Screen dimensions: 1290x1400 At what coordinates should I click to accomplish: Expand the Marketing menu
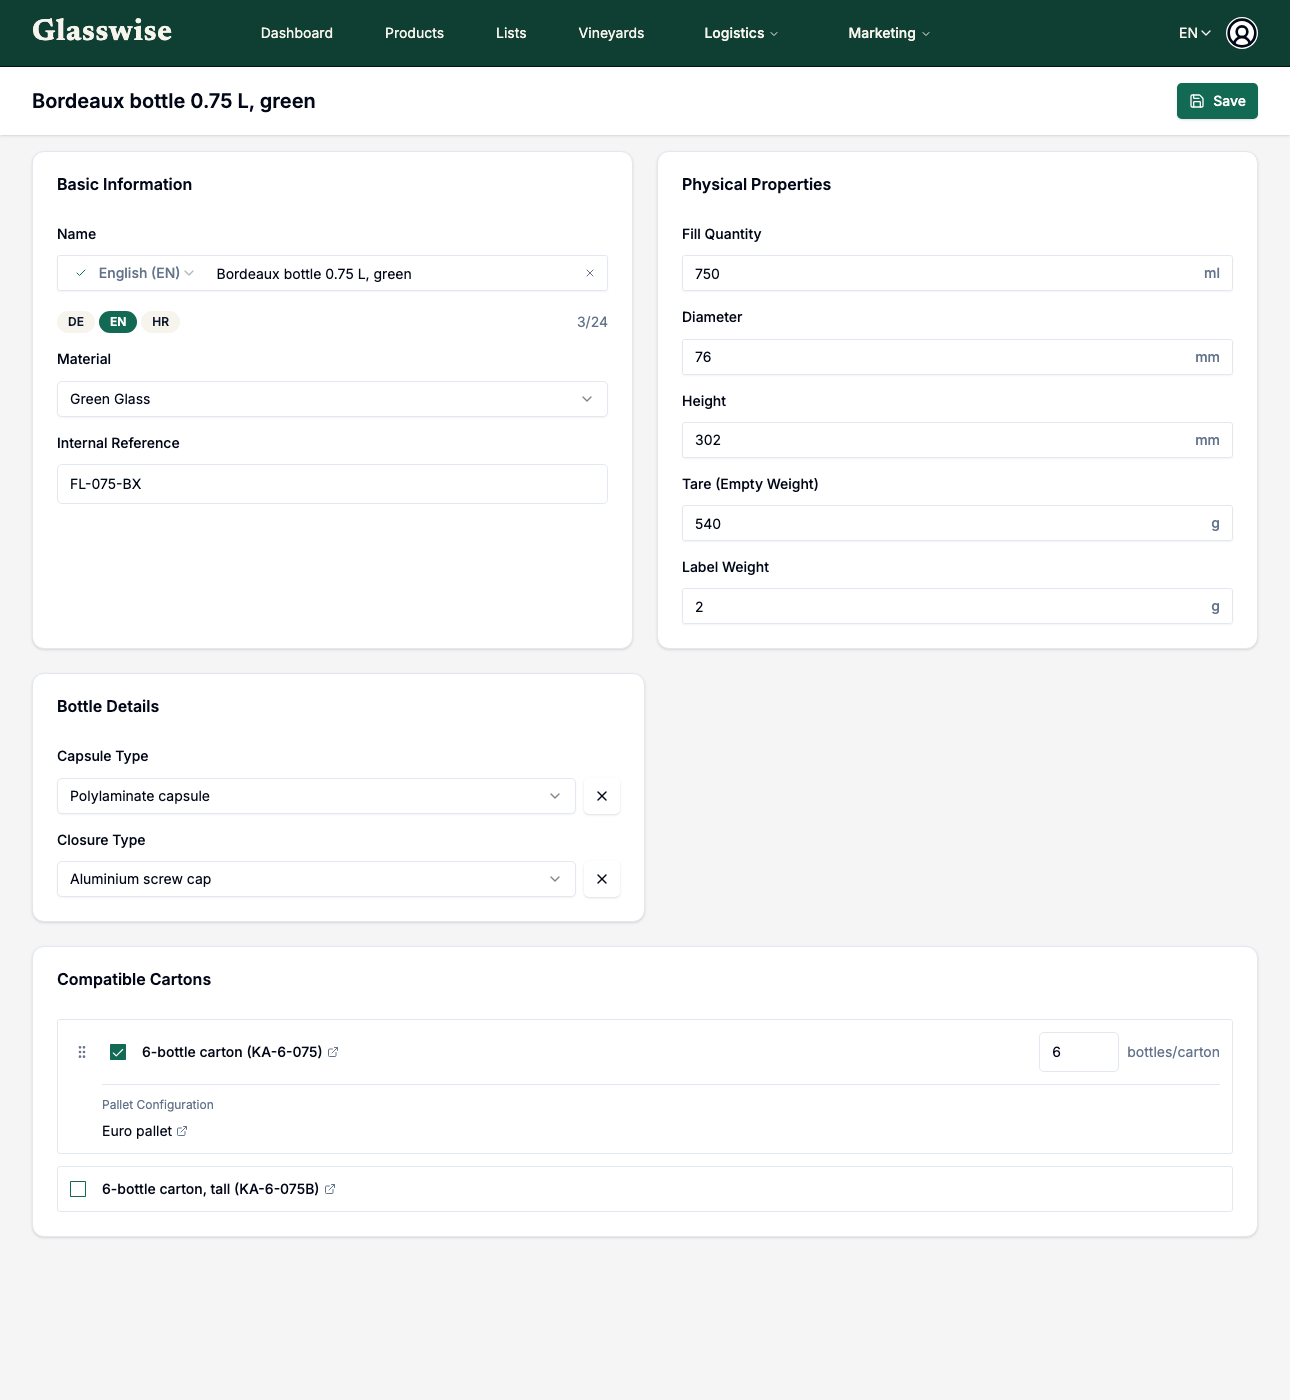tap(889, 33)
